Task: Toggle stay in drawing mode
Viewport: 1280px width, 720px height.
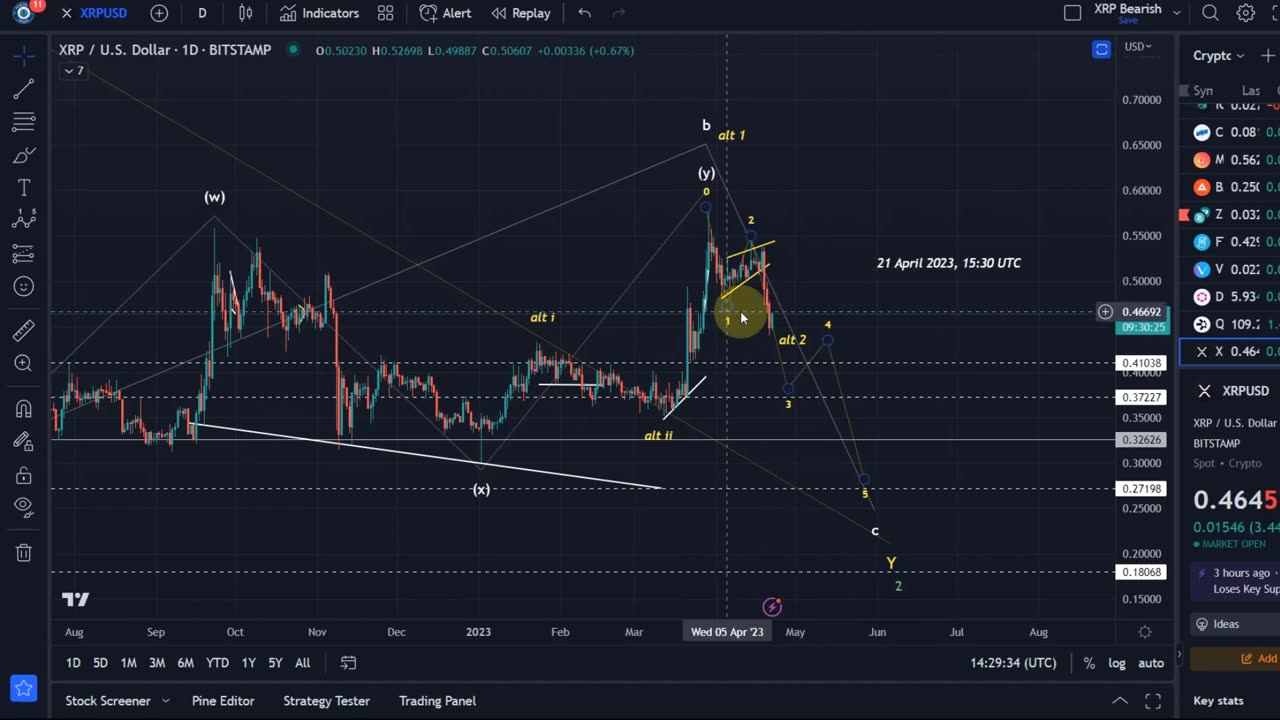Action: click(x=24, y=441)
